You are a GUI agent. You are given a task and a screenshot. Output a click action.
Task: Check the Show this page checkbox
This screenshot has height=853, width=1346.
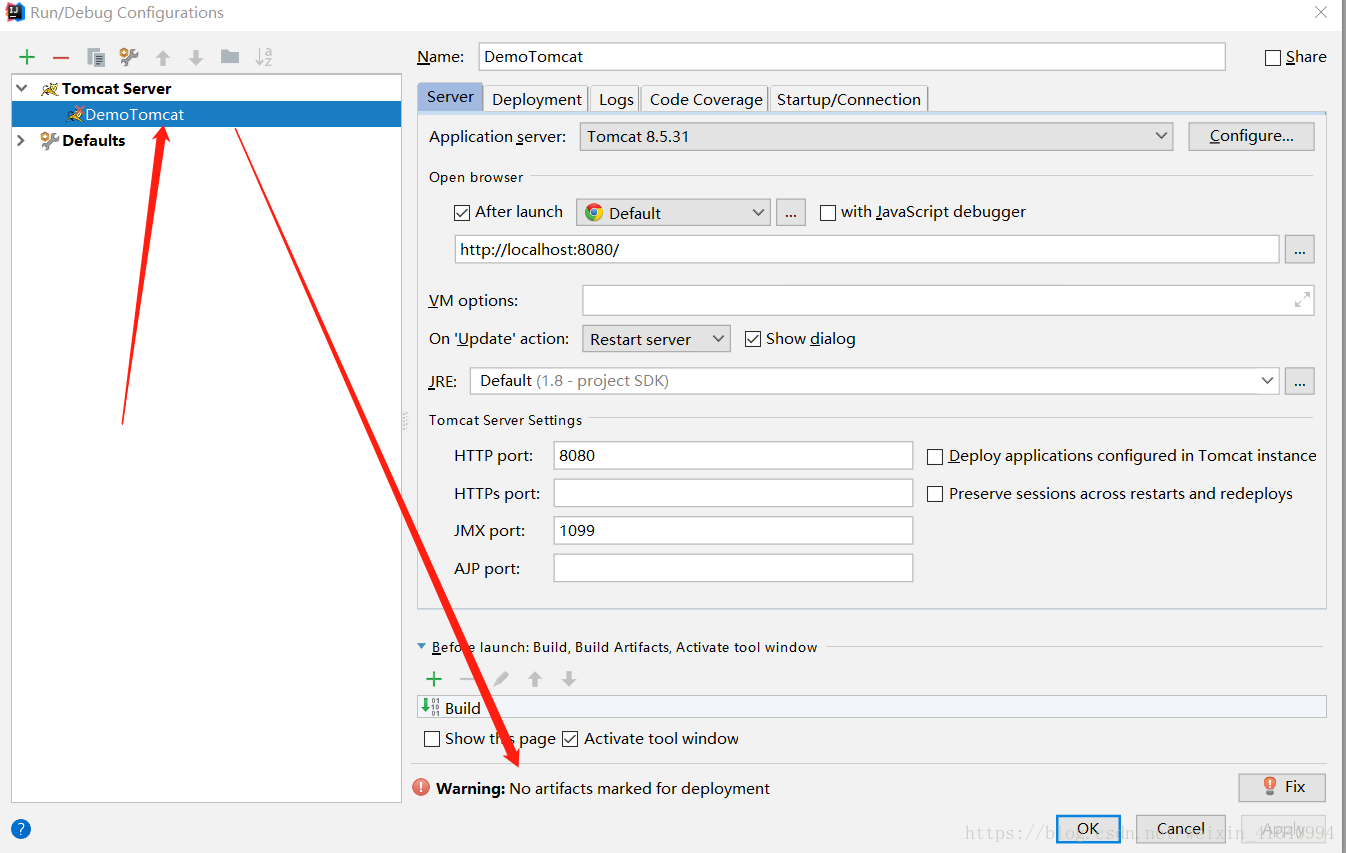[x=432, y=739]
